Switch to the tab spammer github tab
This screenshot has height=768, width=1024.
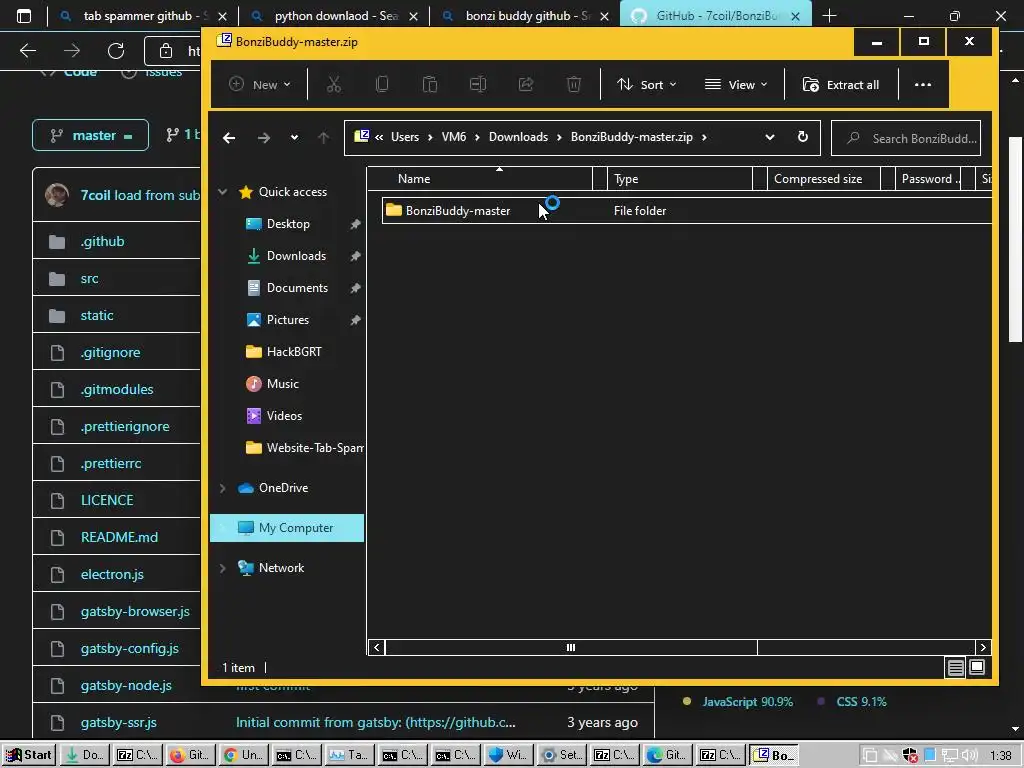pos(143,16)
